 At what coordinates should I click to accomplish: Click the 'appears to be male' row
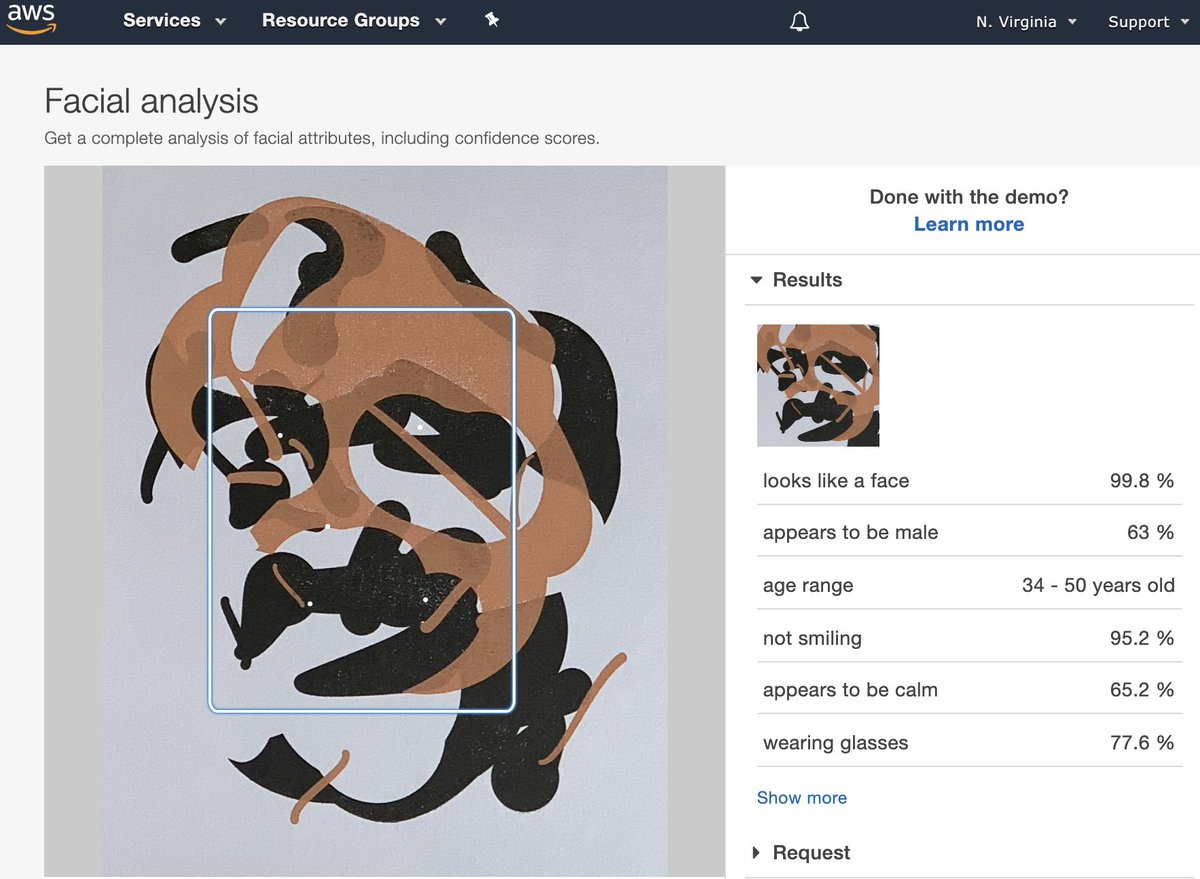point(969,533)
